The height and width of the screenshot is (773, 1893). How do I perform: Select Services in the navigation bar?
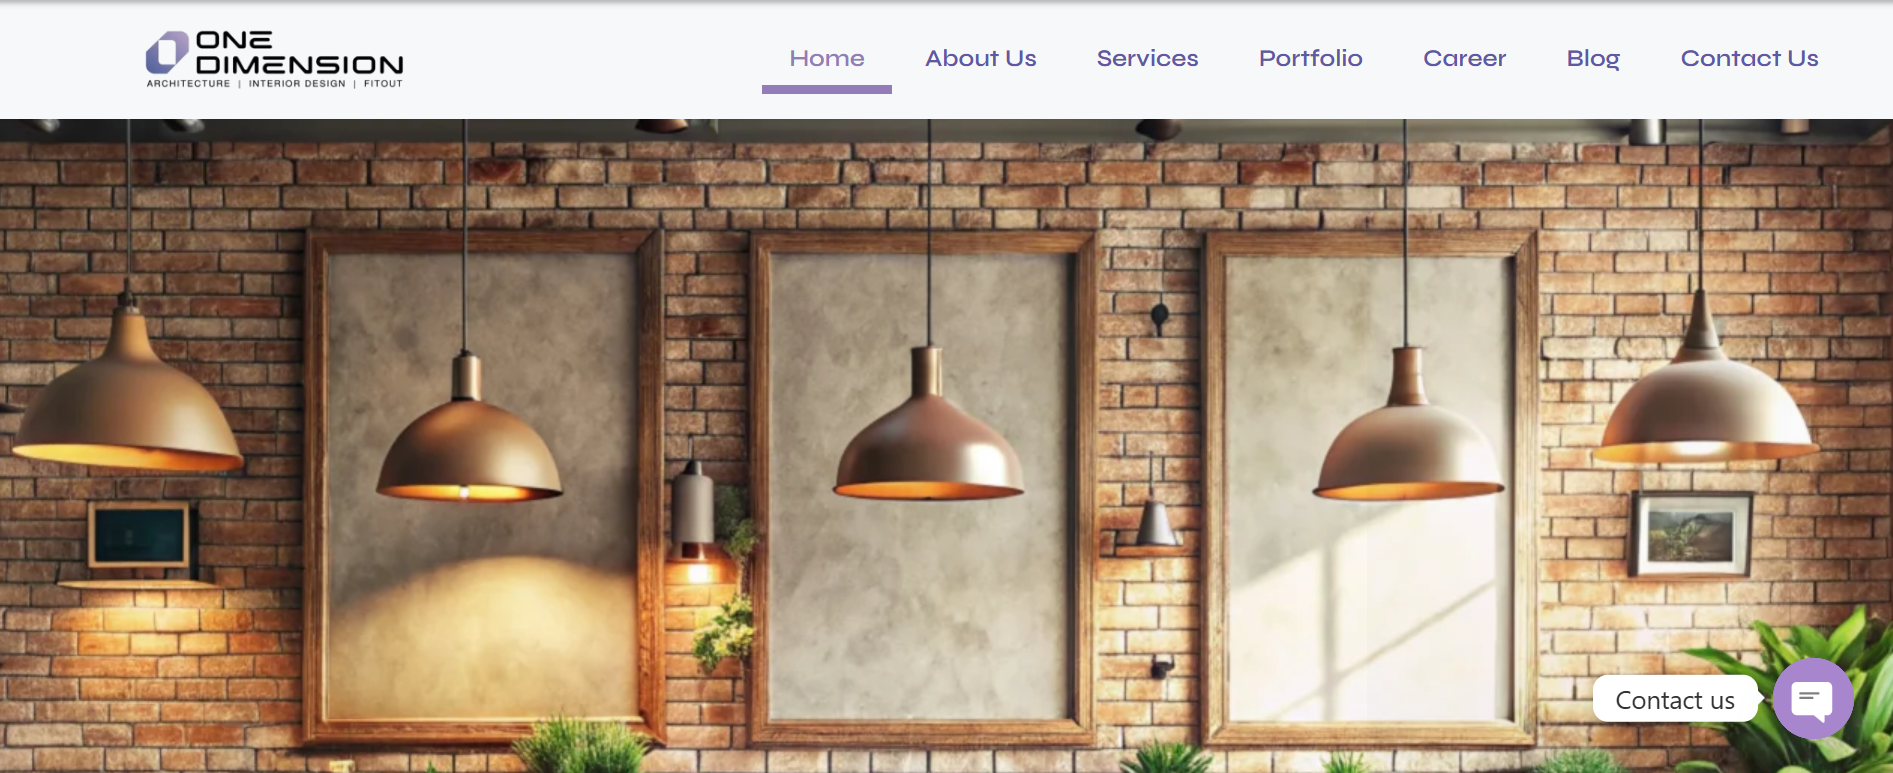1147,58
